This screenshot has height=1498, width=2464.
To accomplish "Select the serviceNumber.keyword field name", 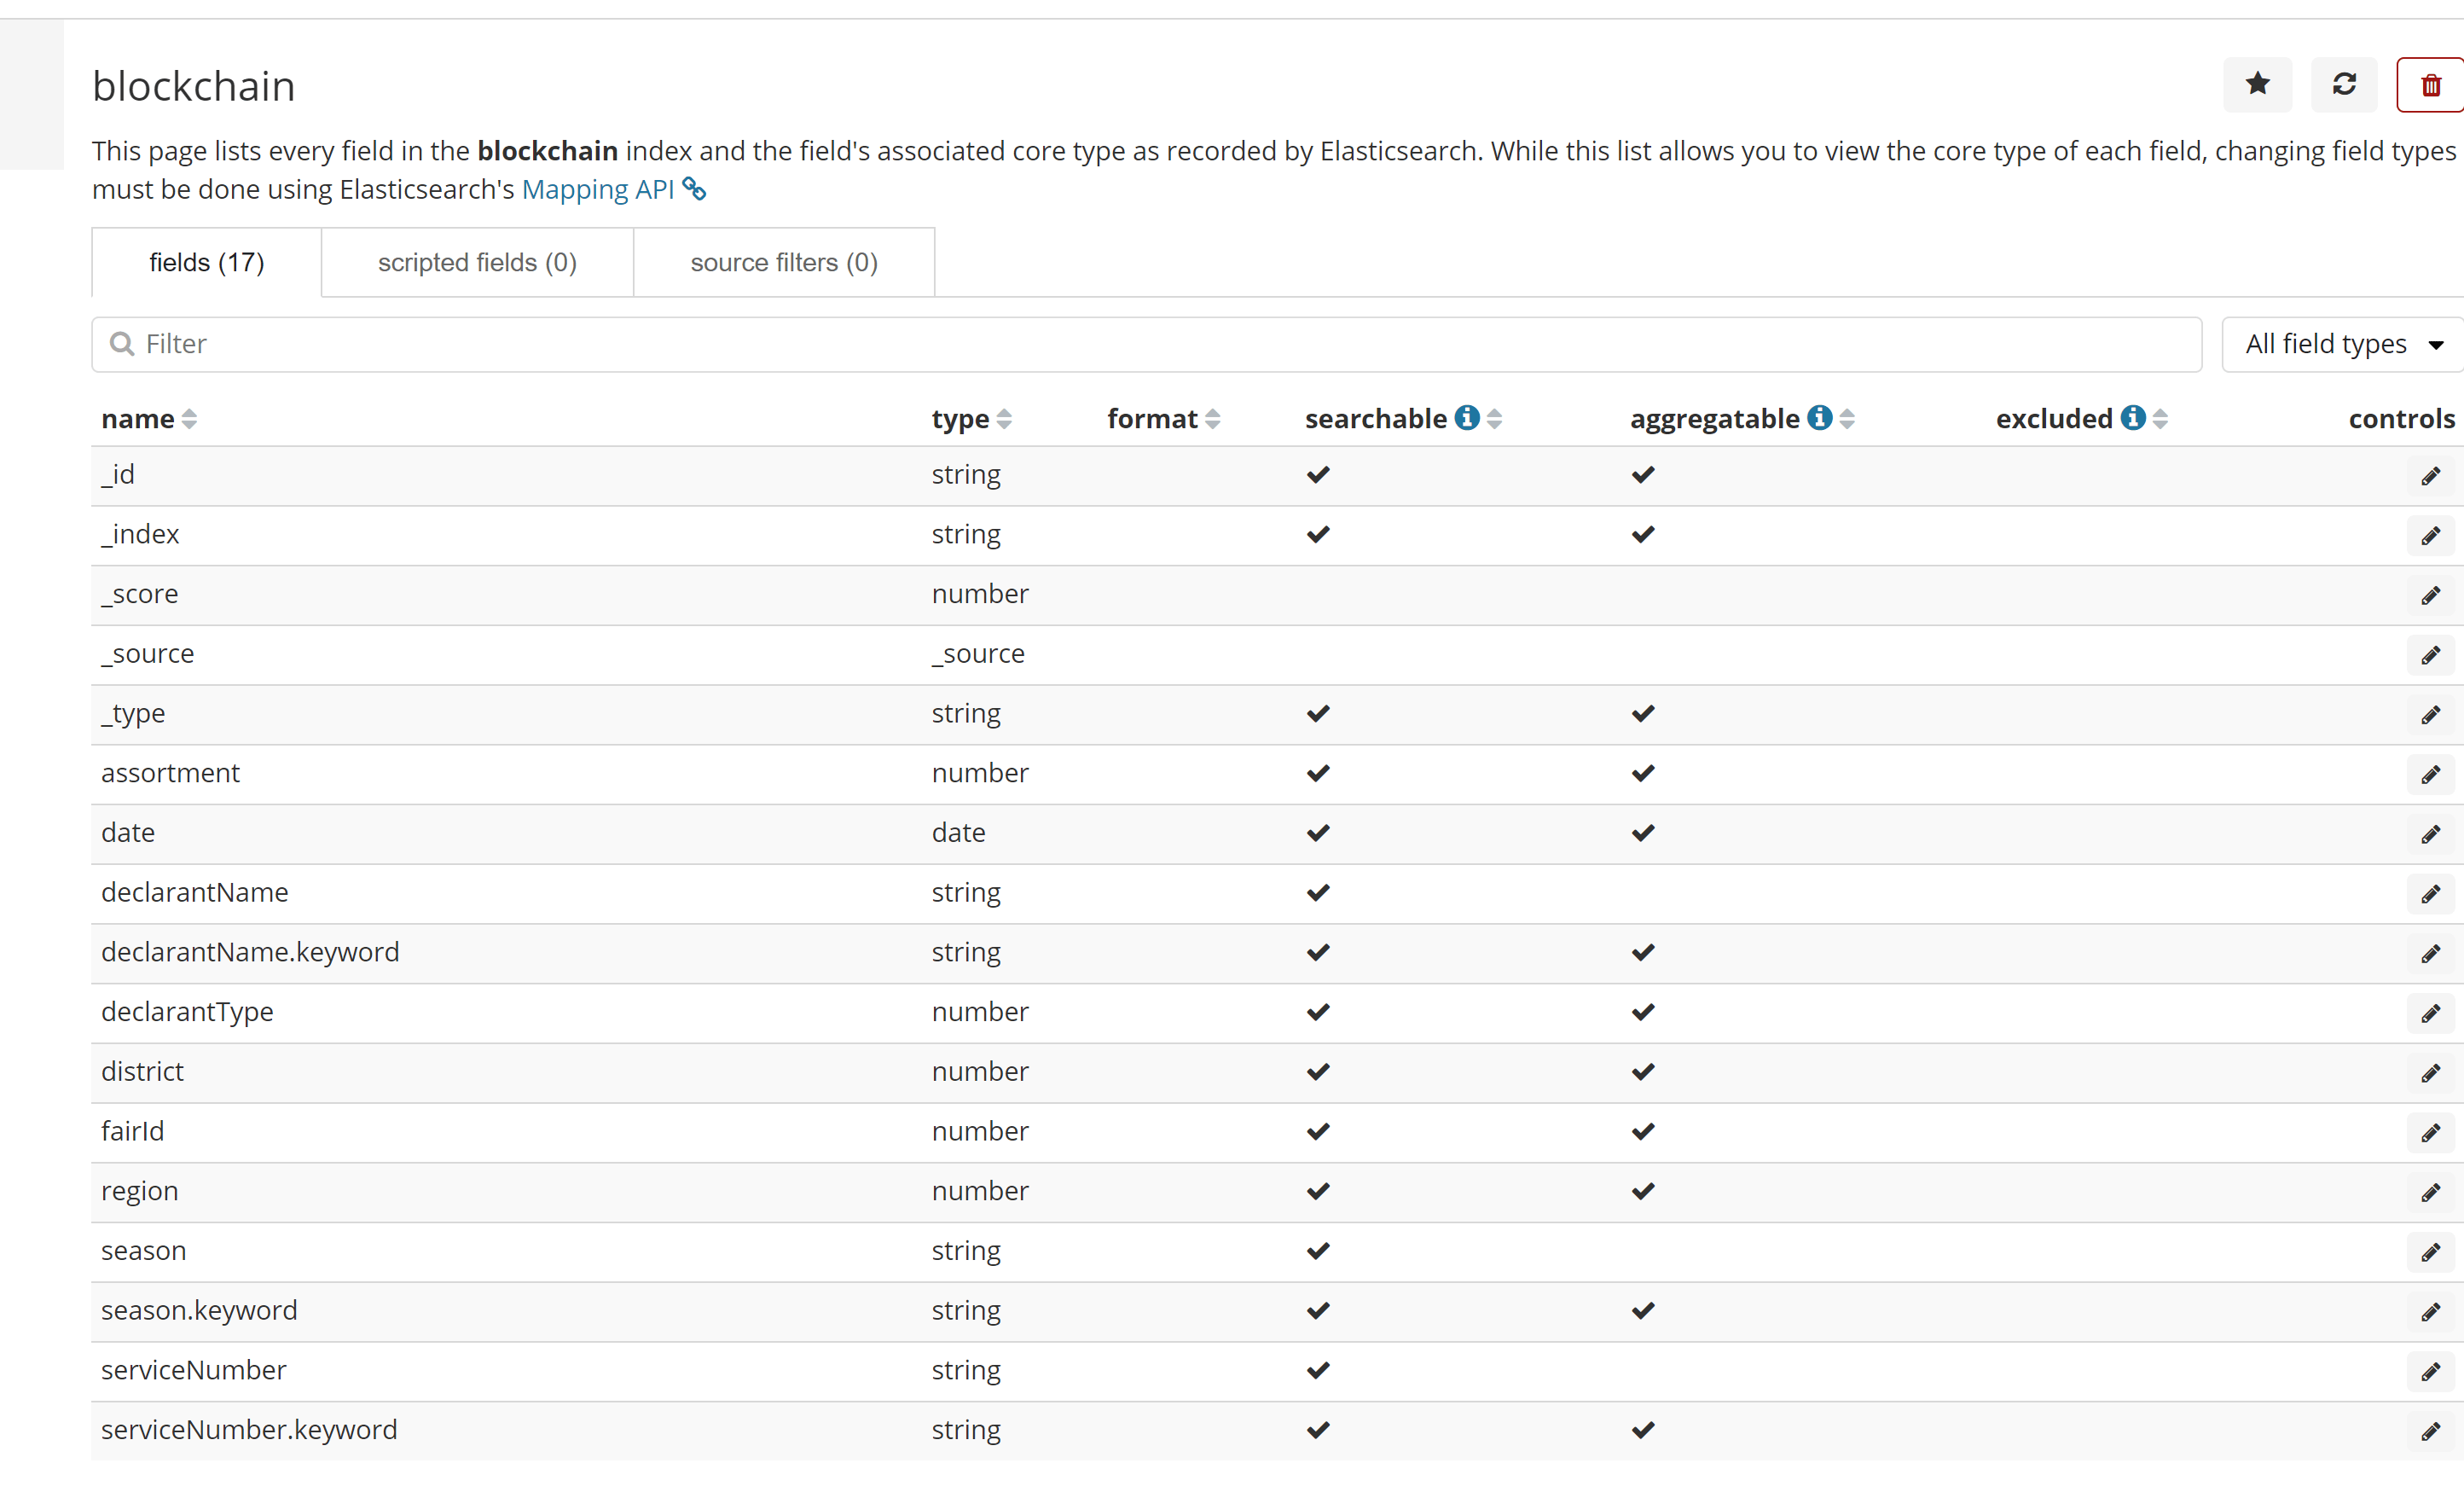I will pos(249,1430).
